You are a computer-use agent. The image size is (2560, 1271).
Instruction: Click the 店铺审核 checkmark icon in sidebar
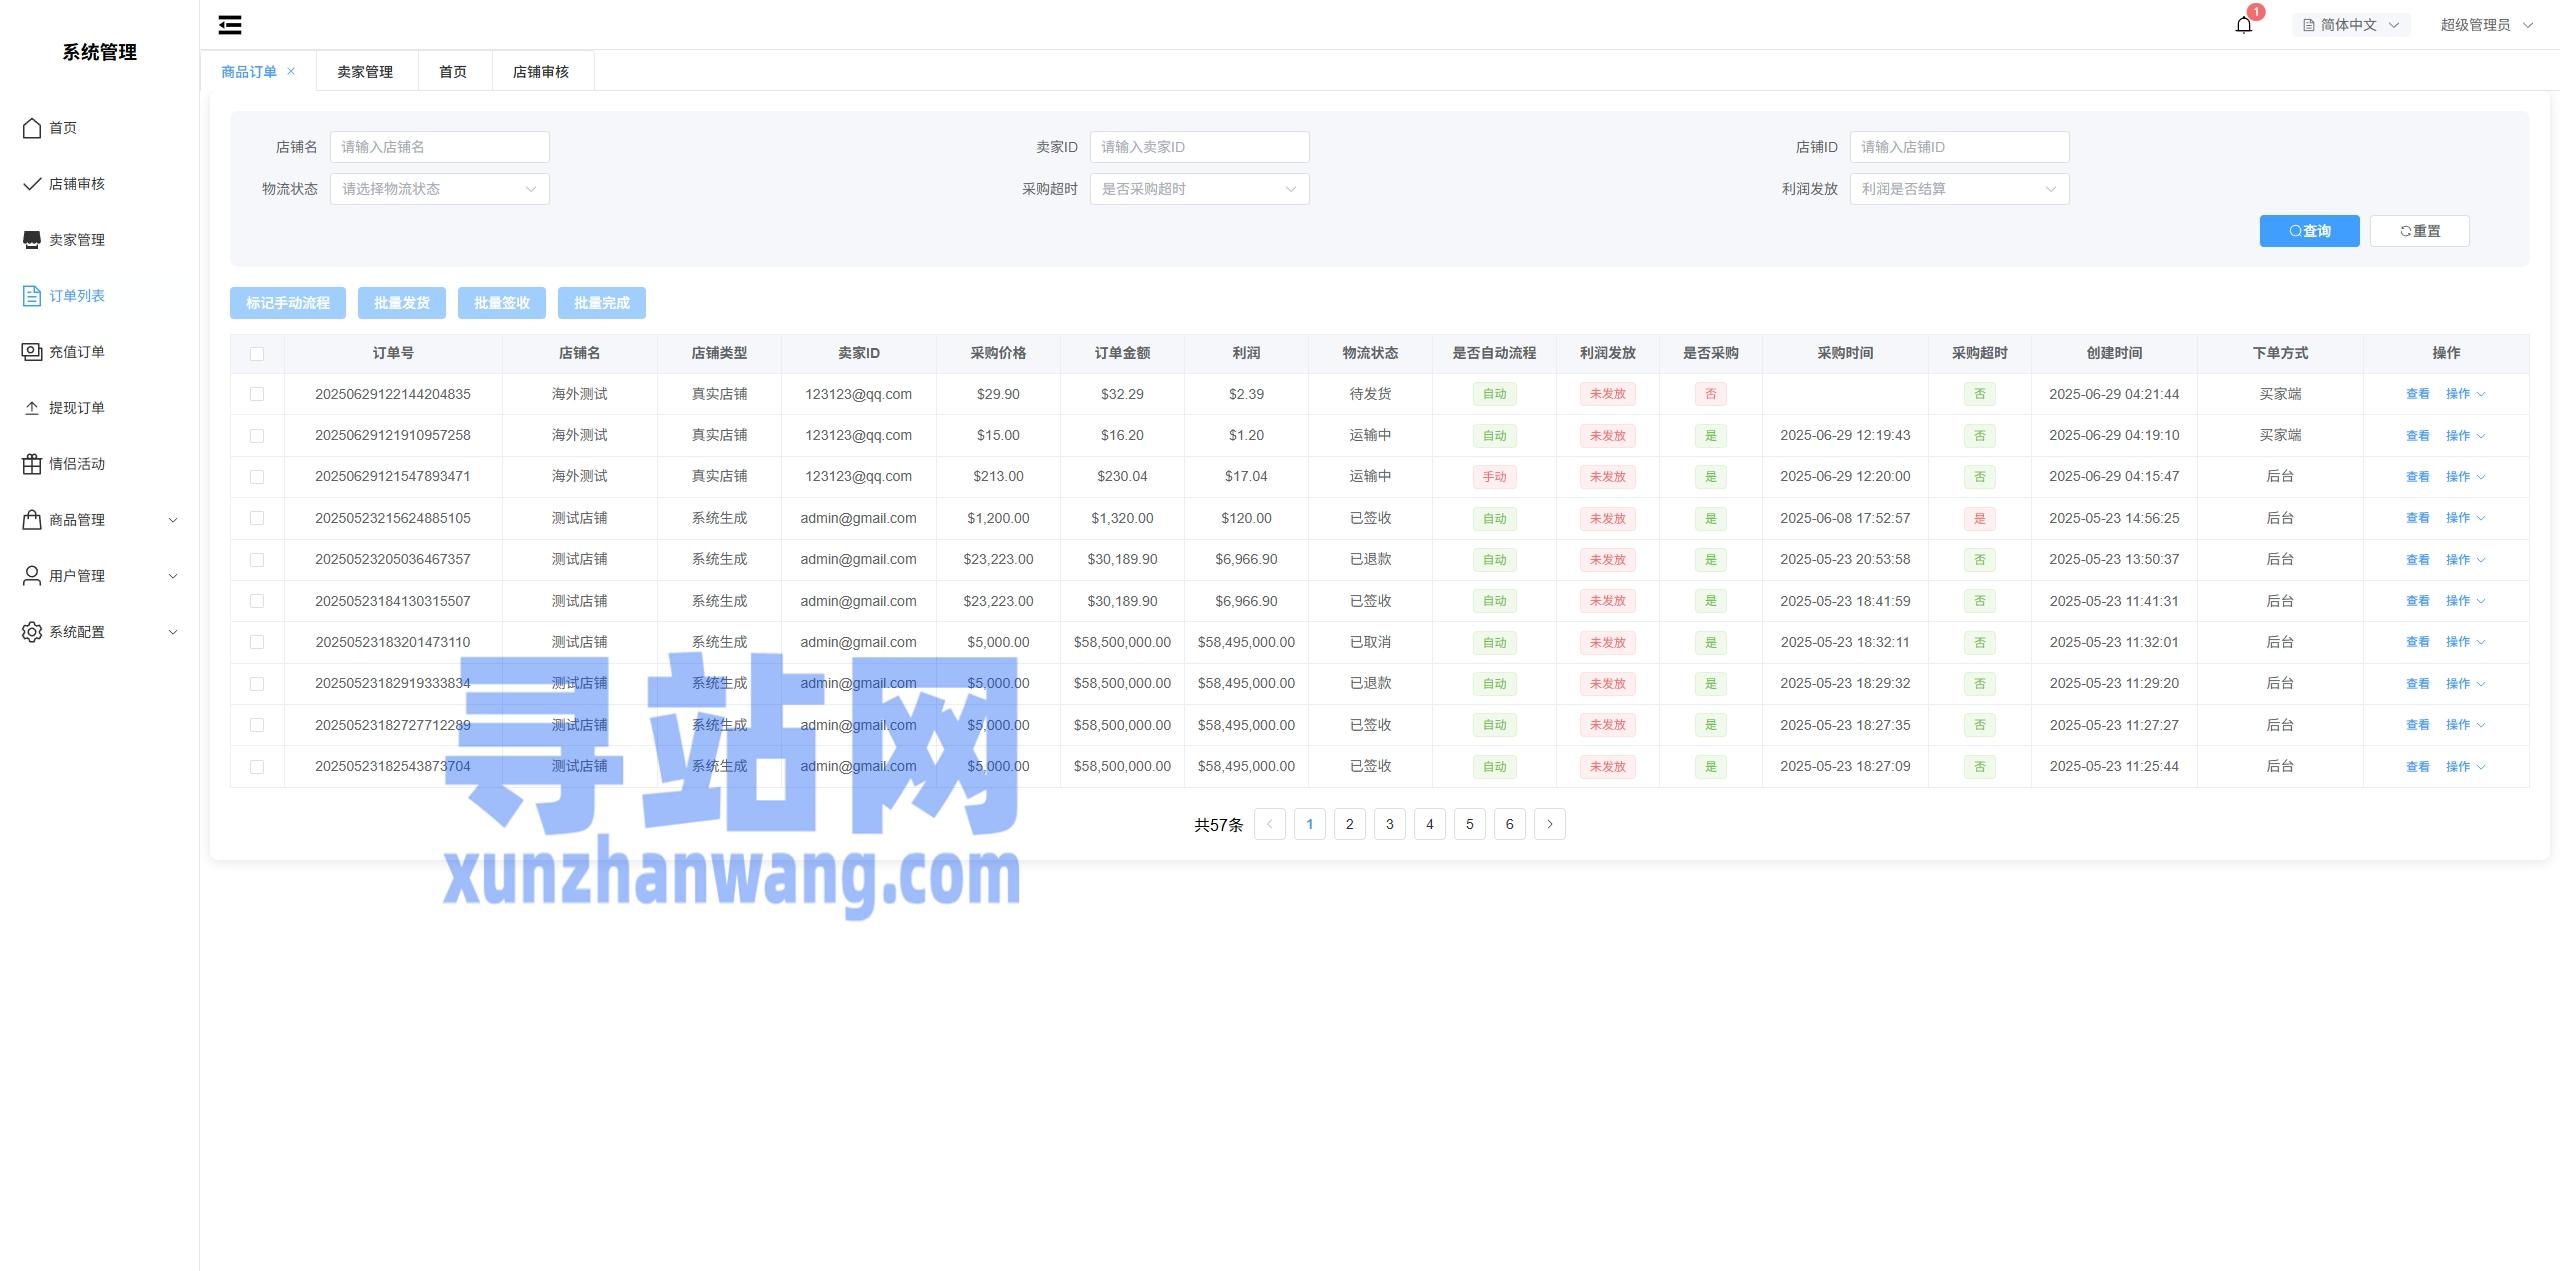[32, 184]
